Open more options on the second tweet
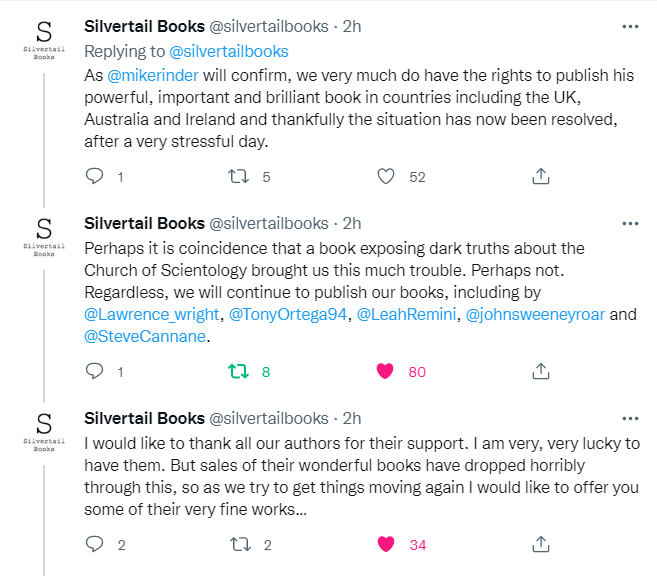The height and width of the screenshot is (581, 657). pos(627,222)
